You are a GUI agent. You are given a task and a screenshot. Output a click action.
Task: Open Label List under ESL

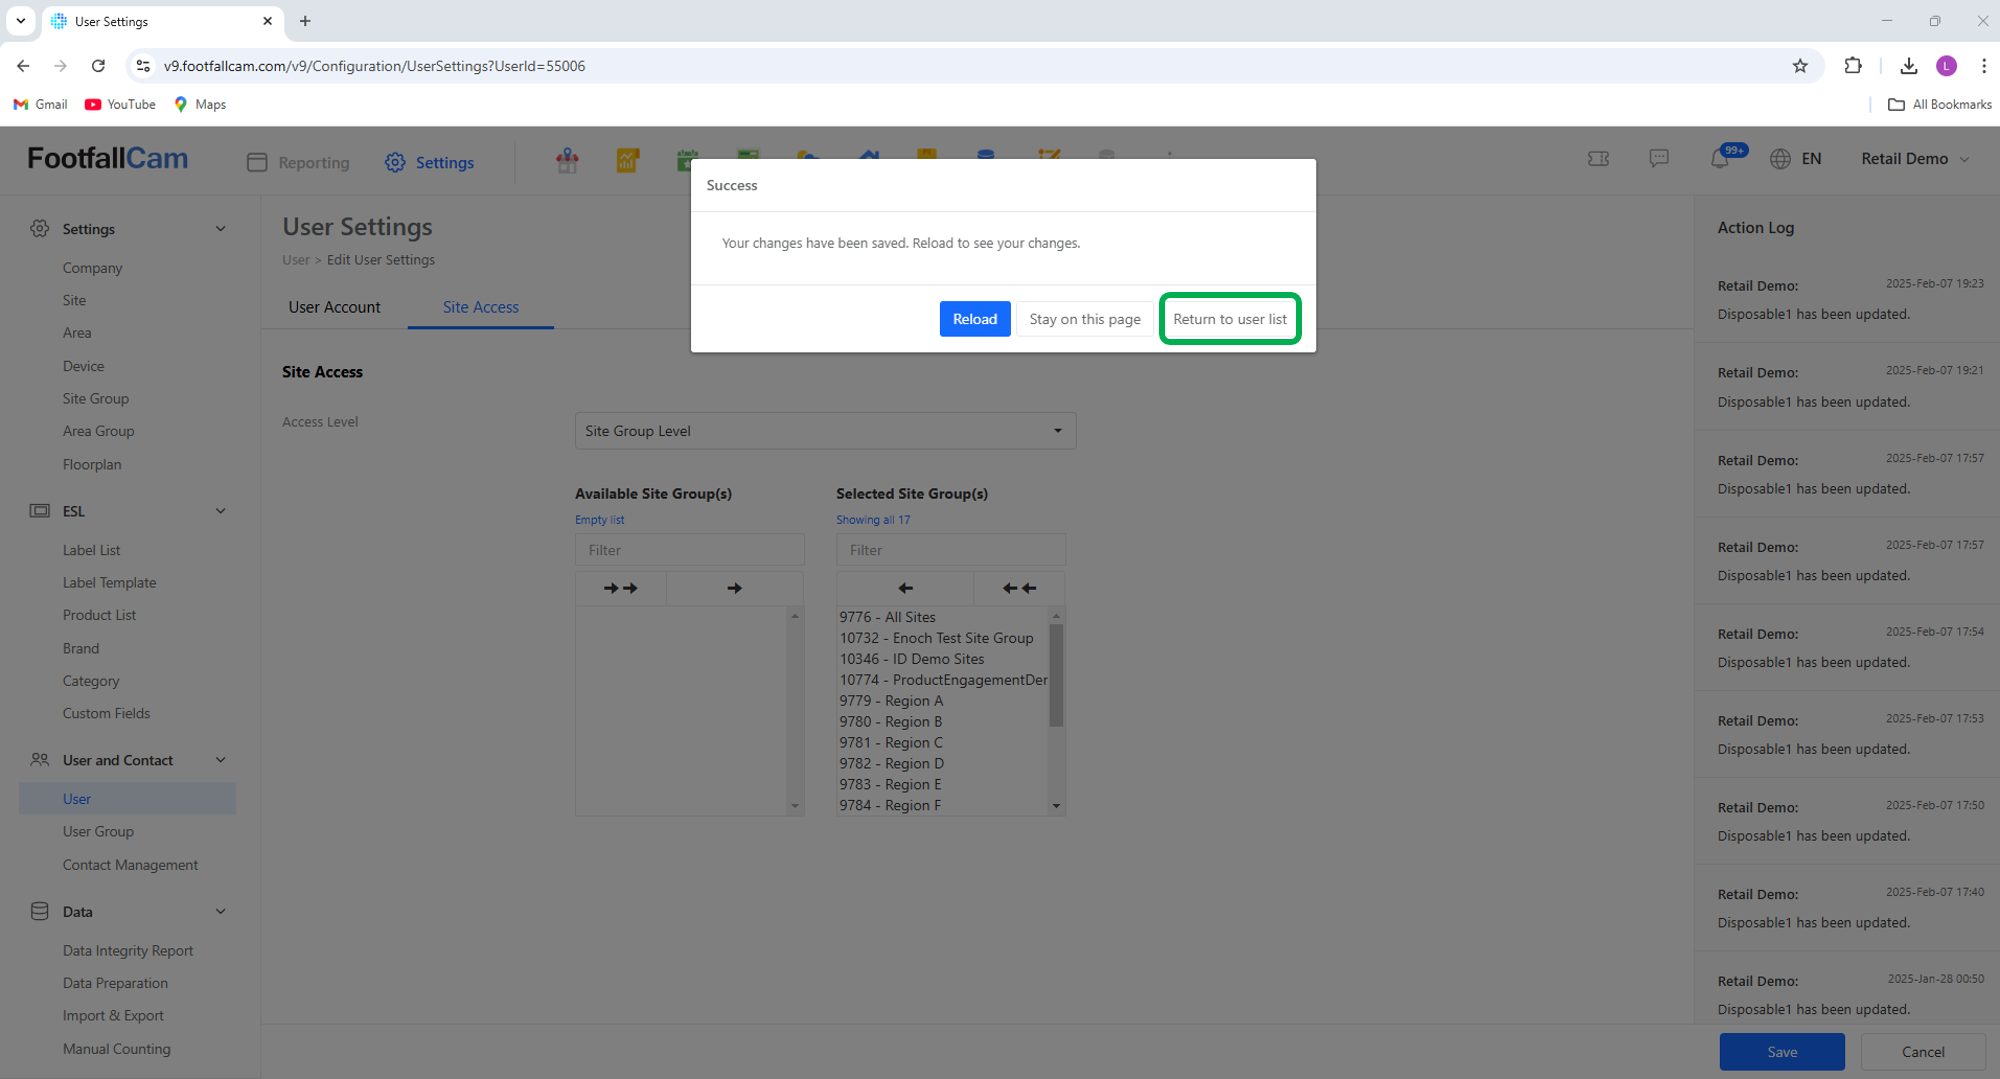click(91, 550)
